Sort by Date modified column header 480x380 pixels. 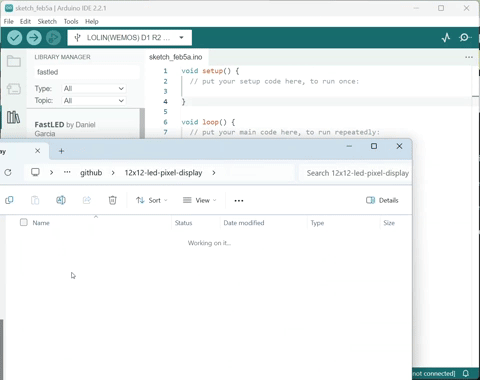244,223
